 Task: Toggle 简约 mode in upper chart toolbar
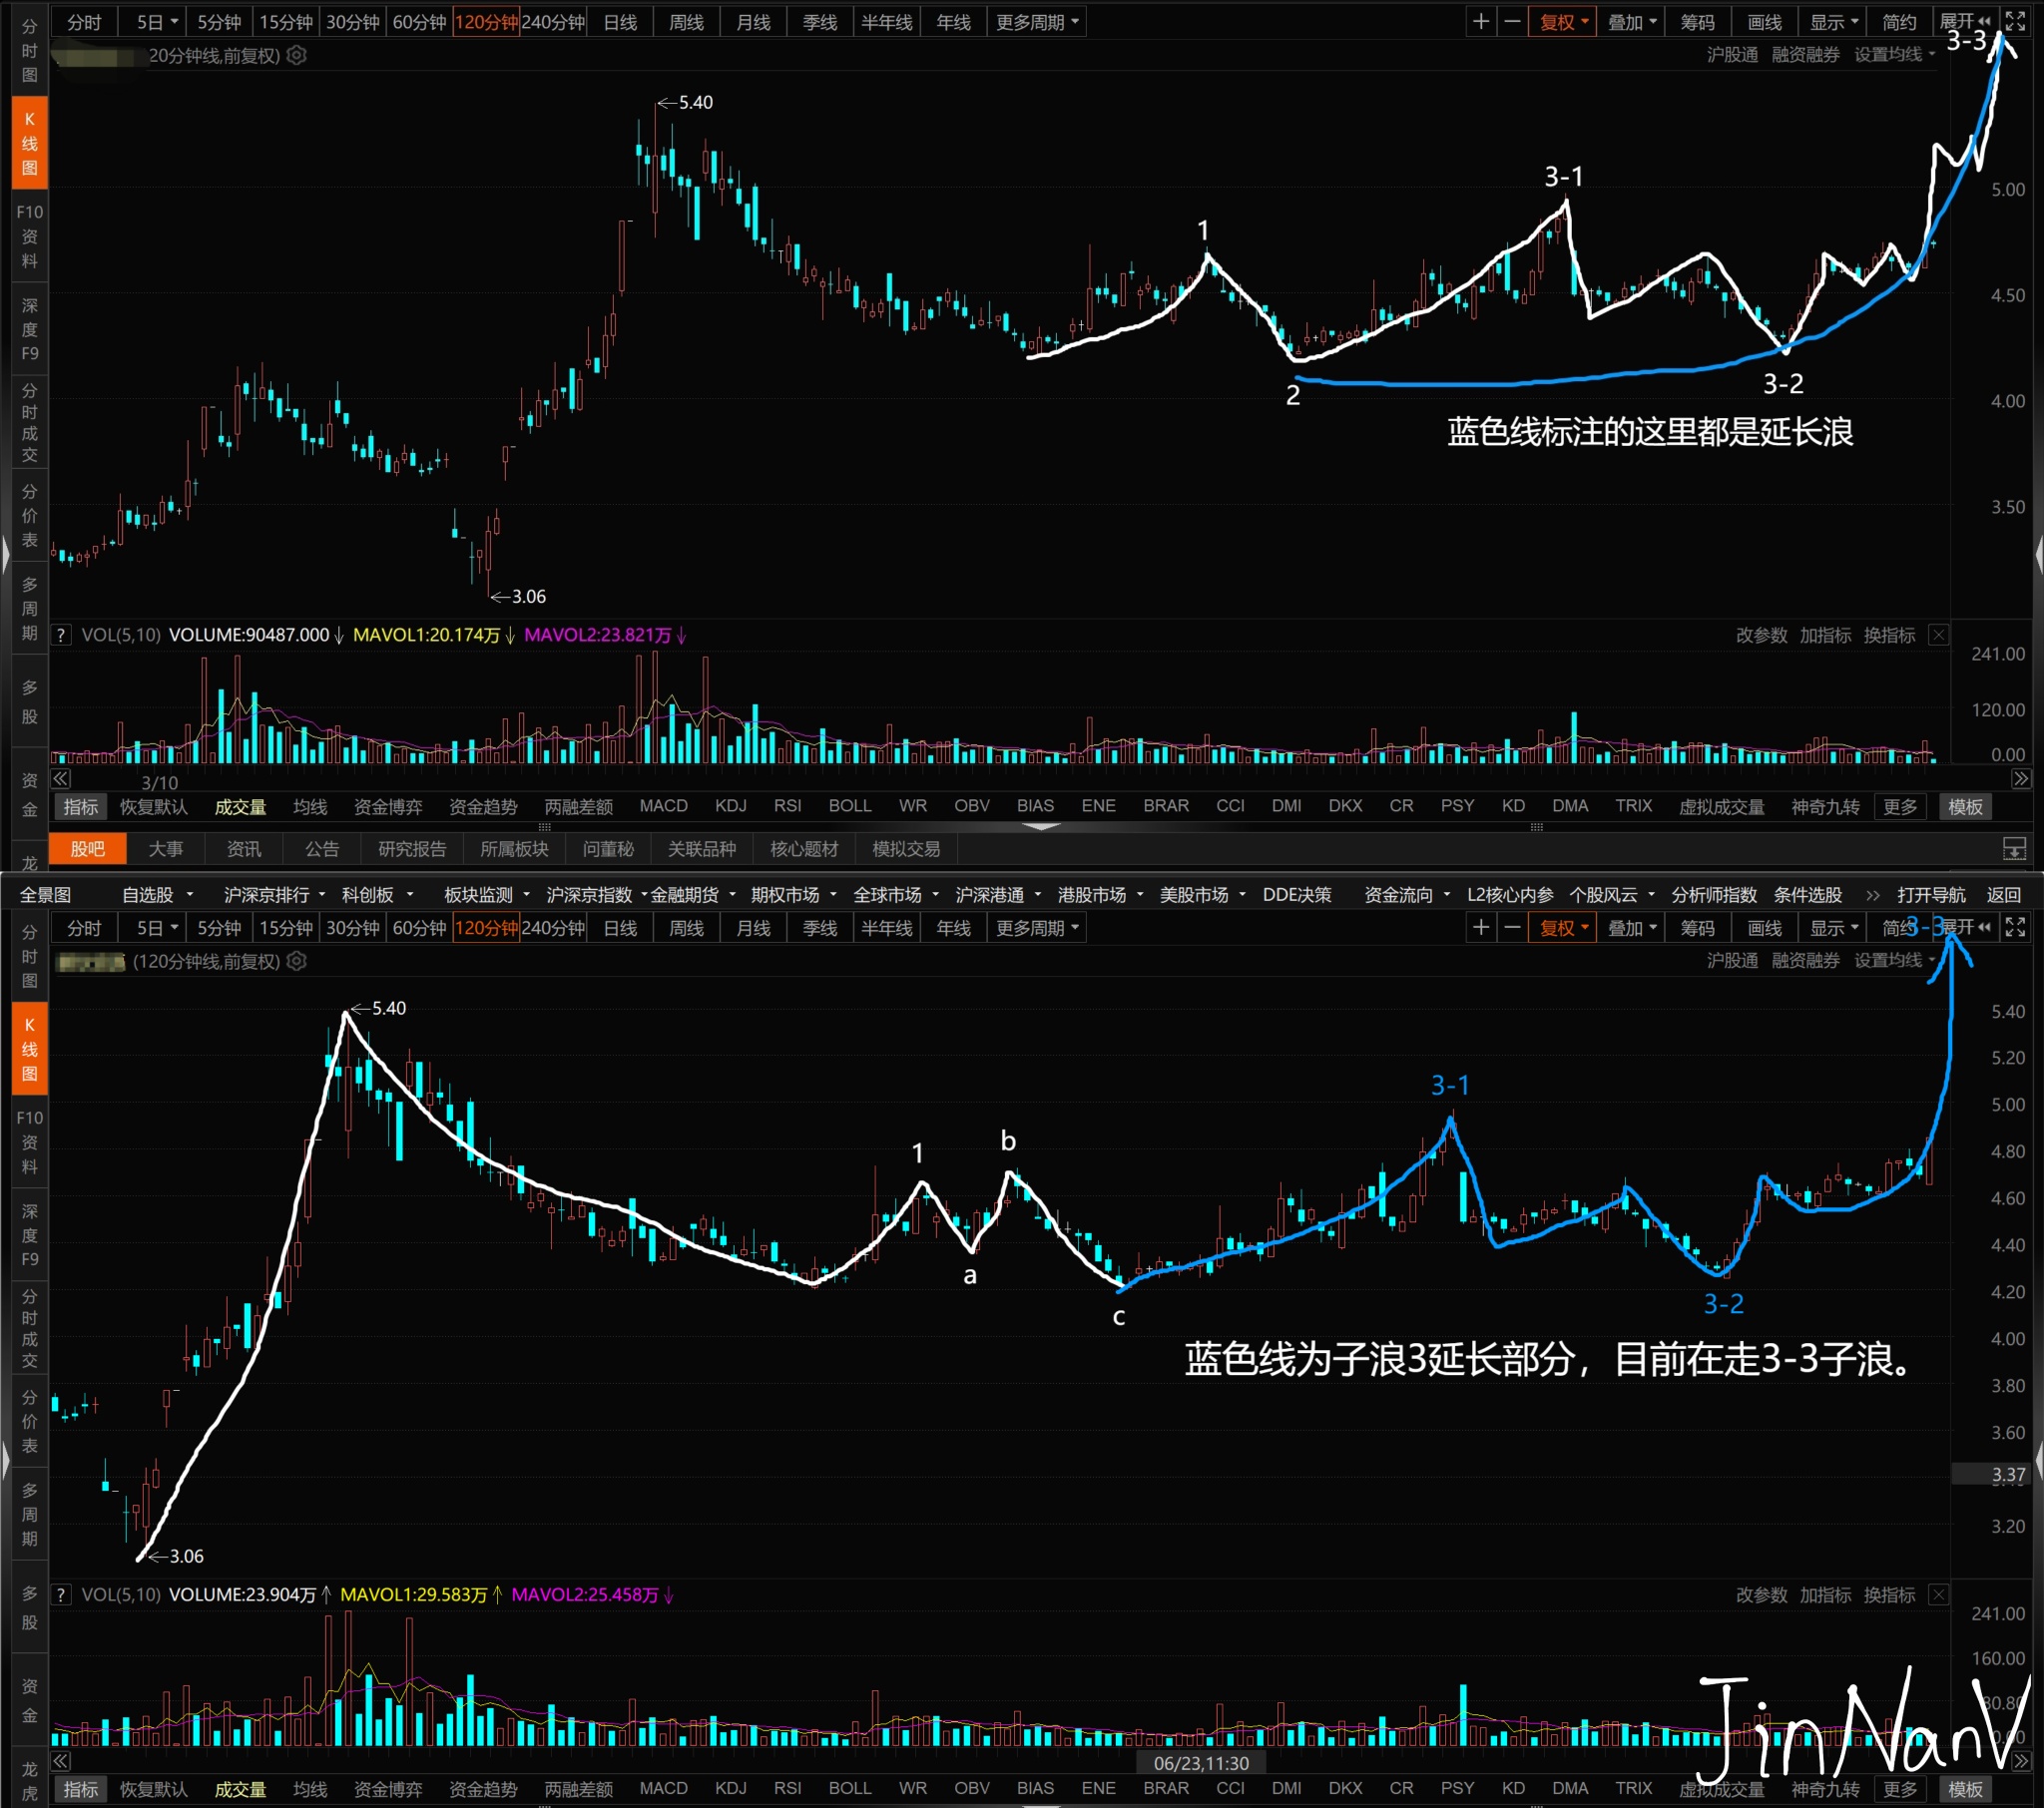[1898, 22]
